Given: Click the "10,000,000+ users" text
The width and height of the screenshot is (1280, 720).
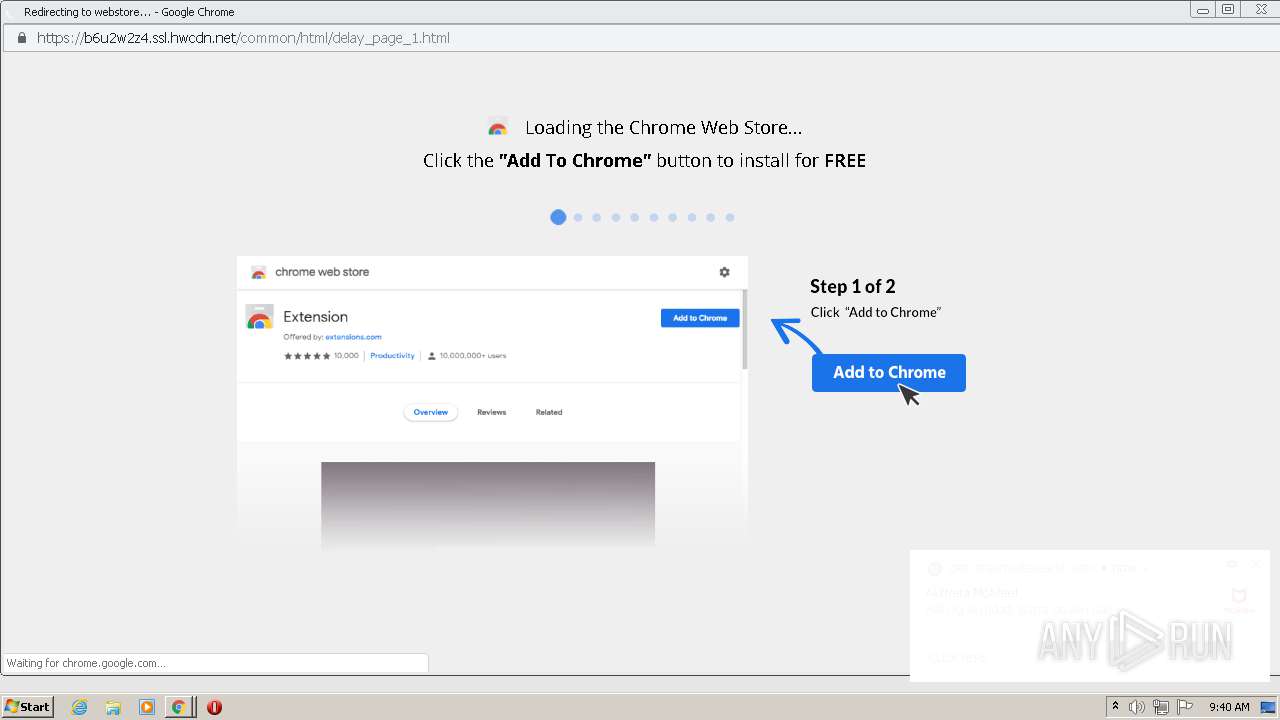Looking at the screenshot, I should 473,355.
